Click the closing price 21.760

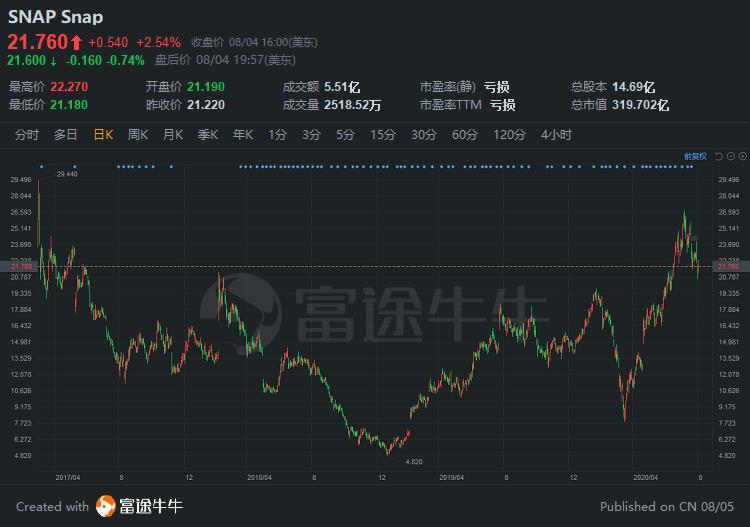click(x=37, y=42)
